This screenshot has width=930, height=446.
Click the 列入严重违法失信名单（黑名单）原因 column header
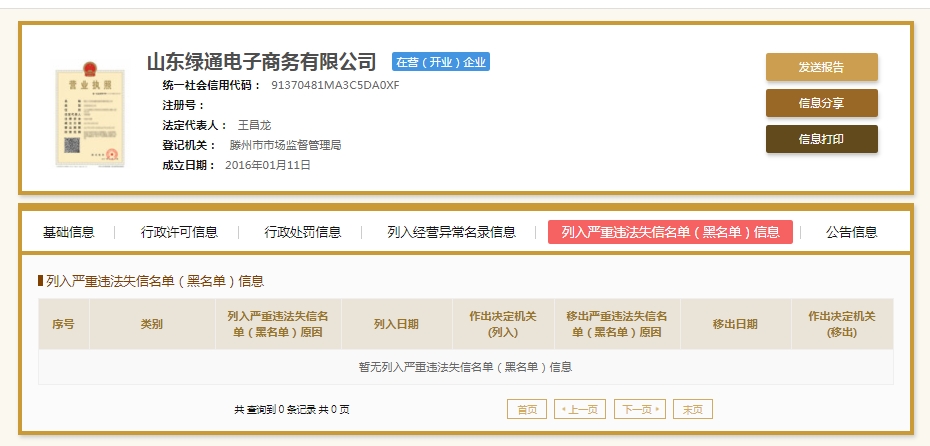point(278,324)
